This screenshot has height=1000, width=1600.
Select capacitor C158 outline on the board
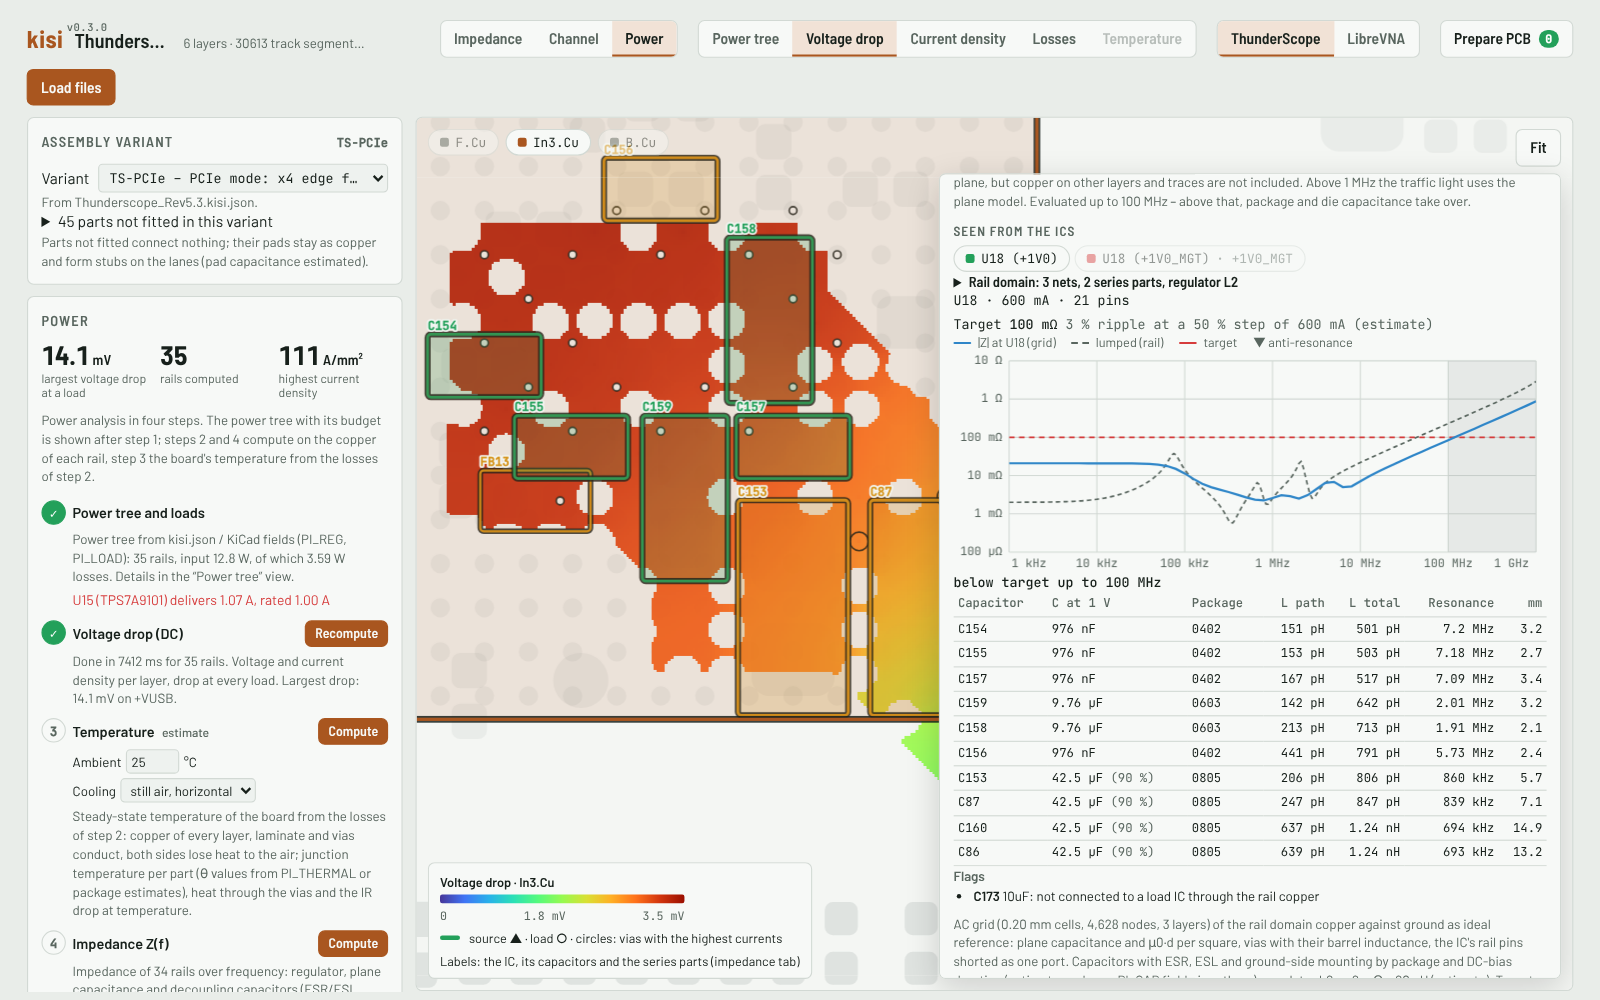(x=770, y=319)
